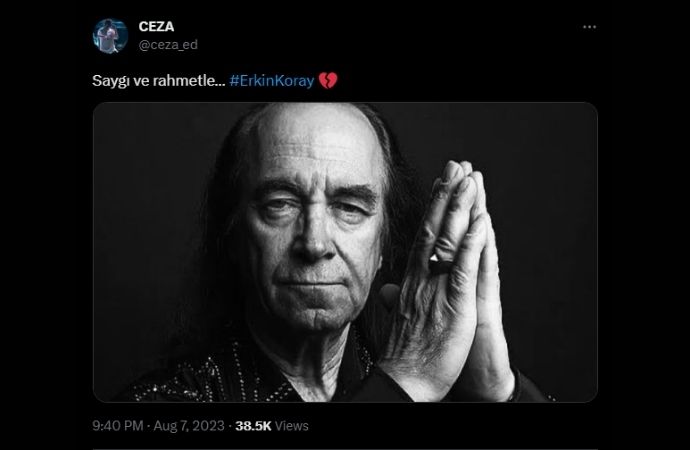Screen dimensions: 690x450
Task: Open the @ceza_ed handle link
Action: (168, 45)
